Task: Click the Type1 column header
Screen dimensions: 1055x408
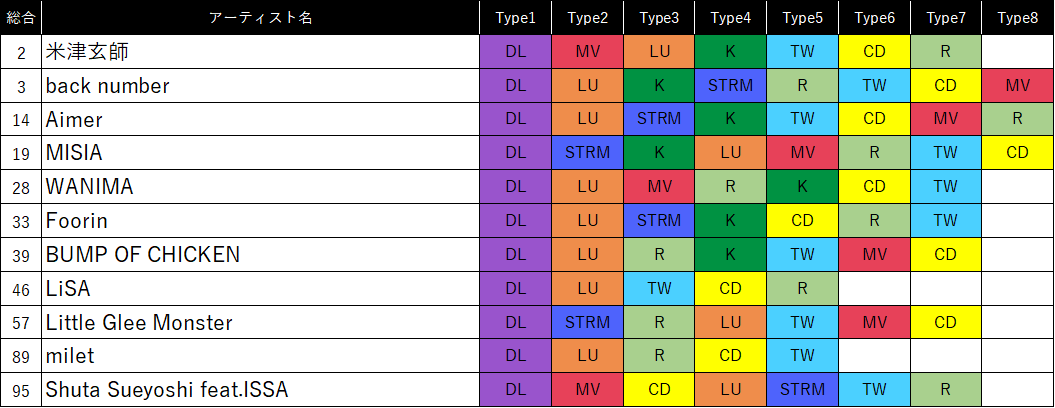Action: tap(515, 18)
